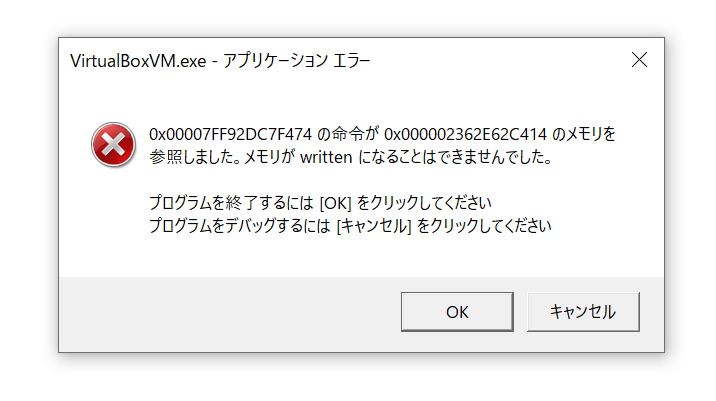
Task: Click the [OK] text in the instructions
Action: pyautogui.click(x=335, y=203)
